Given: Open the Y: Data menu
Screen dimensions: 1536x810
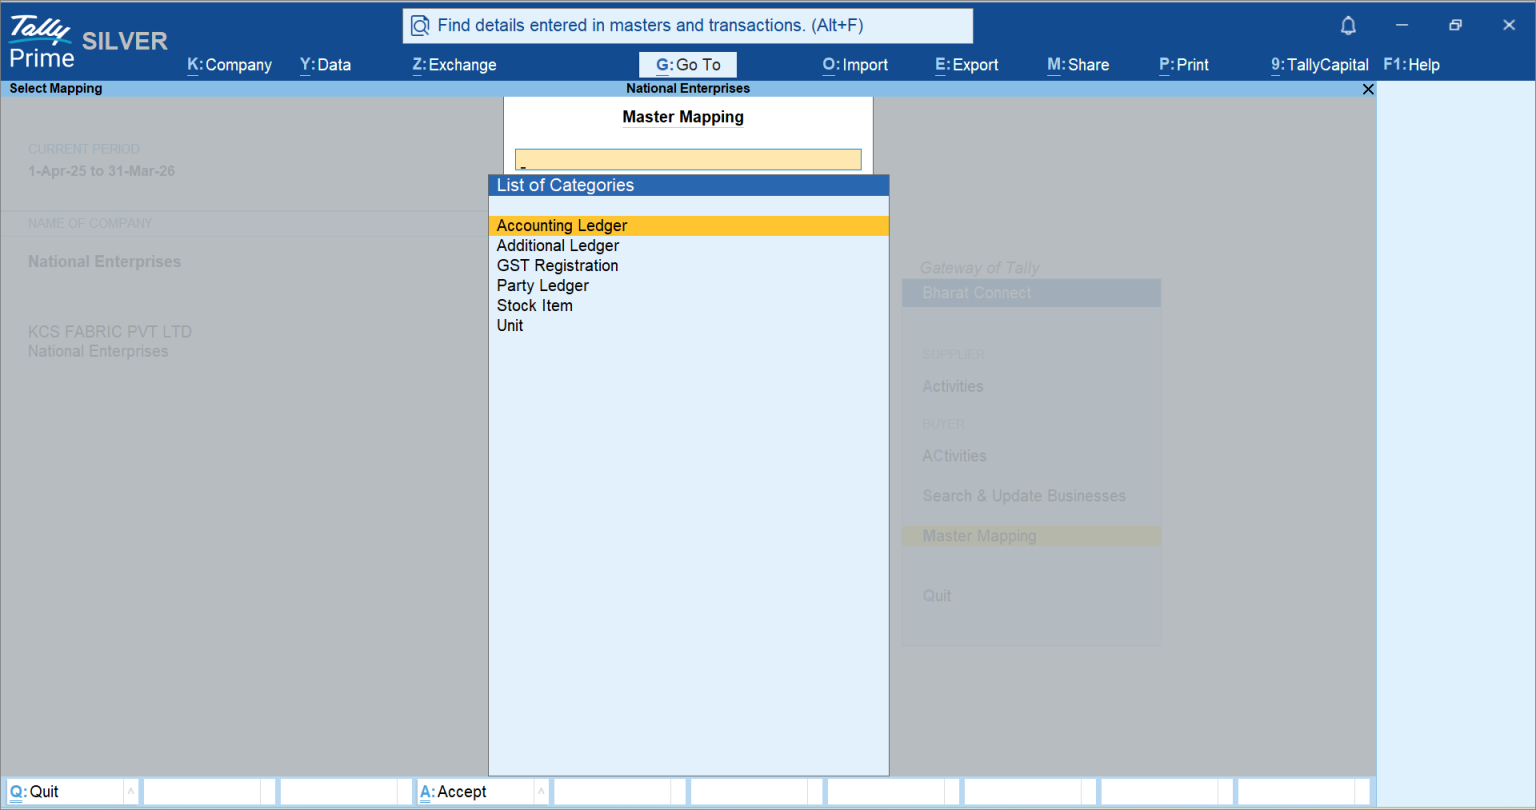Looking at the screenshot, I should click(325, 65).
